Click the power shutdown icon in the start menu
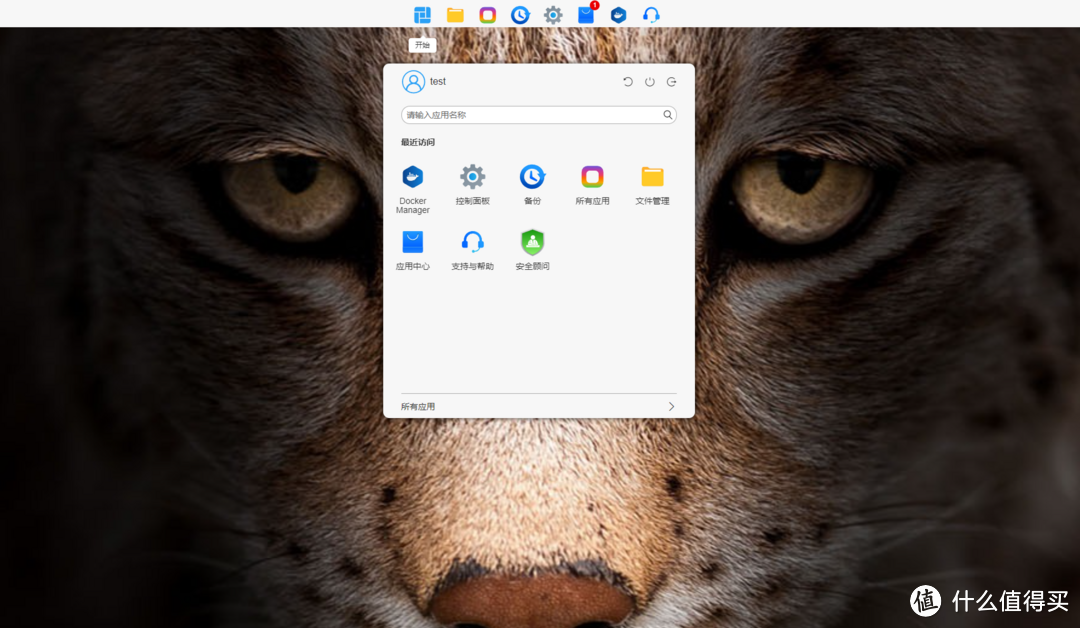This screenshot has height=628, width=1080. tap(650, 82)
